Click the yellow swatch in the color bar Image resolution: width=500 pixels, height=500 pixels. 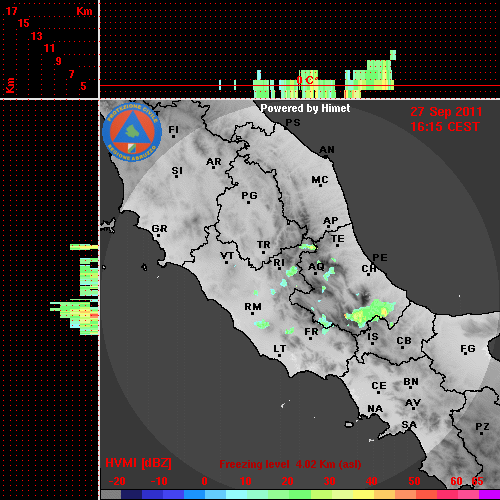364,495
